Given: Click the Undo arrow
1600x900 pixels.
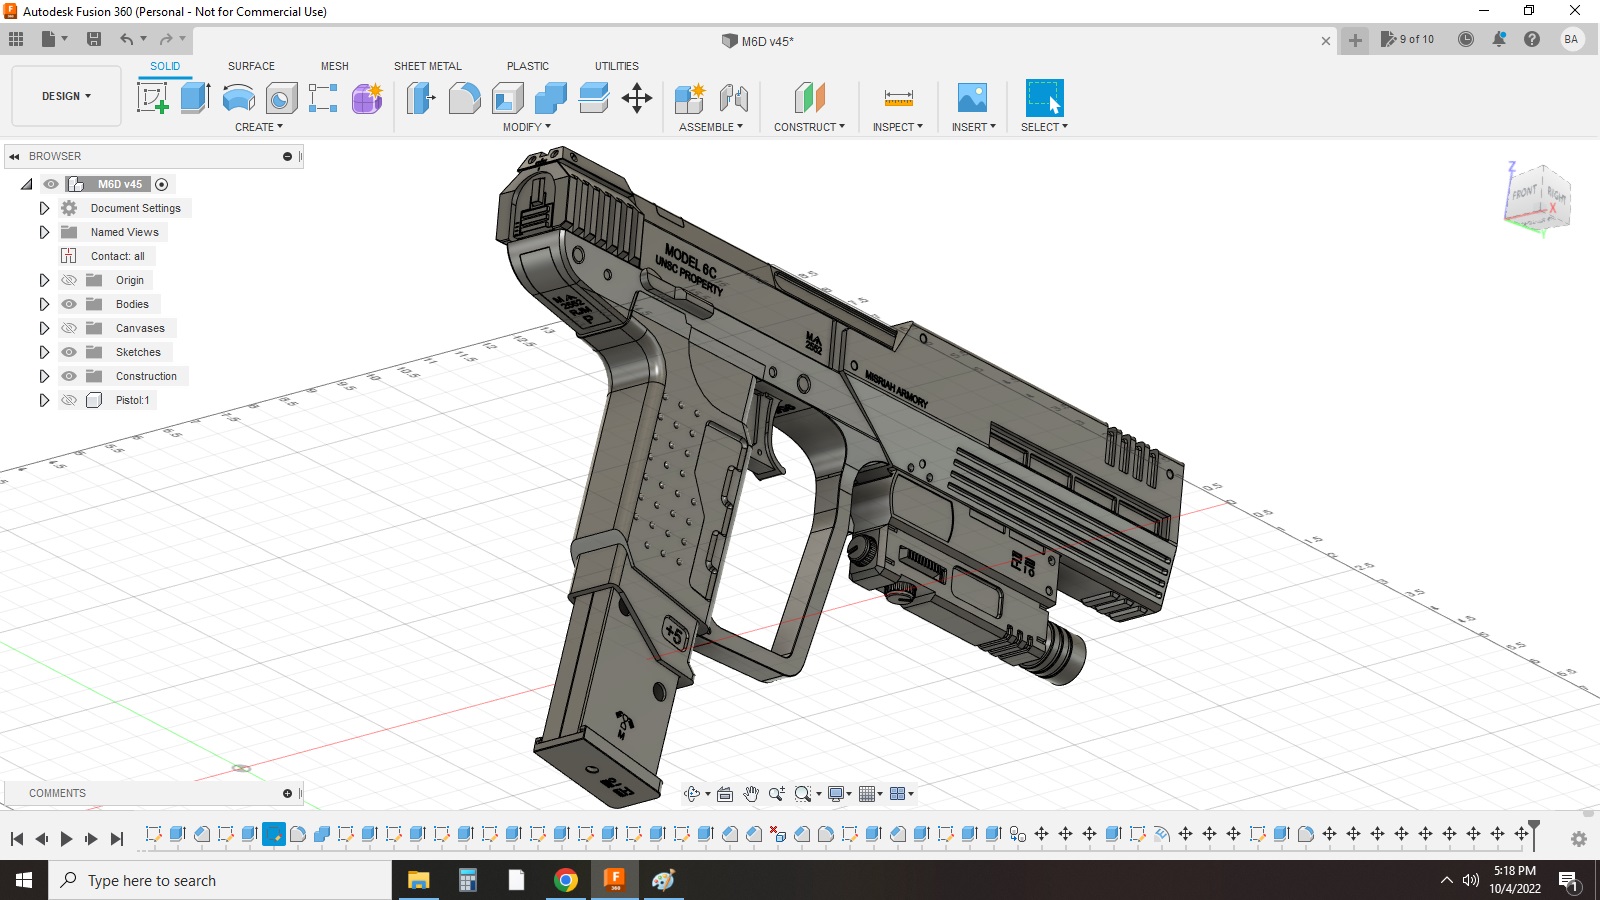Looking at the screenshot, I should pos(127,39).
